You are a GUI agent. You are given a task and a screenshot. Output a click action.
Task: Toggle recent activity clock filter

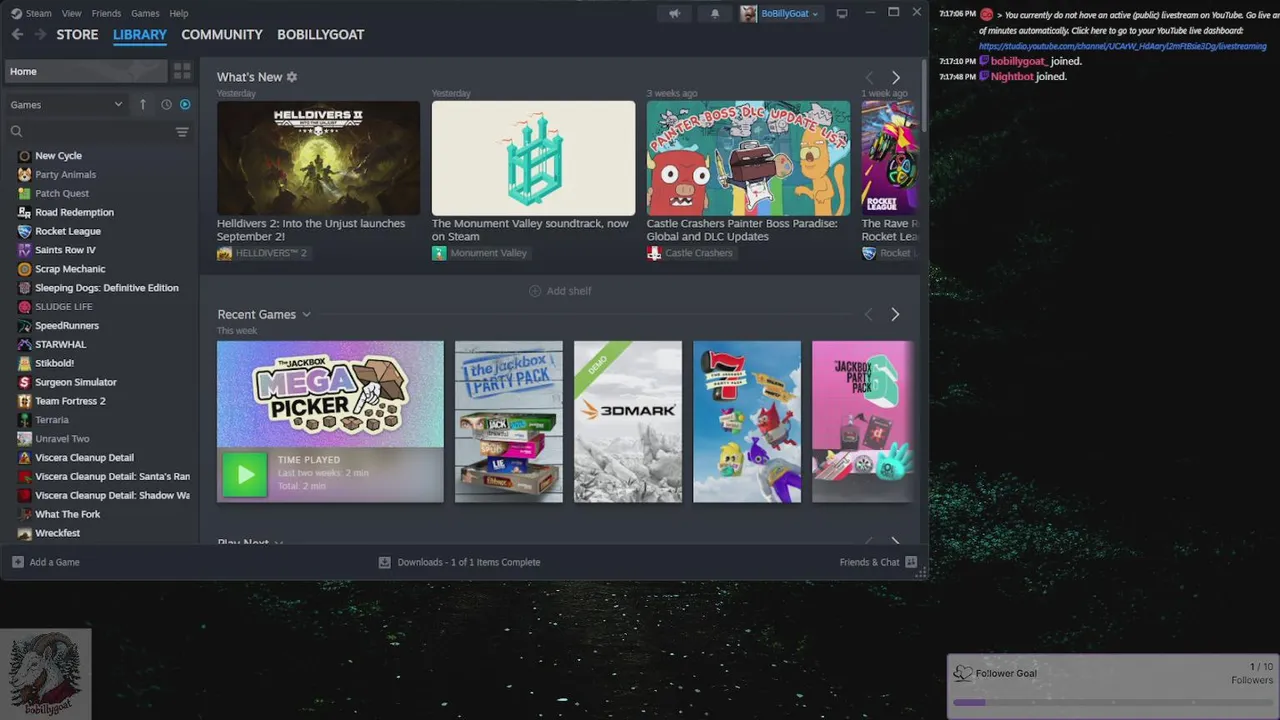click(166, 104)
